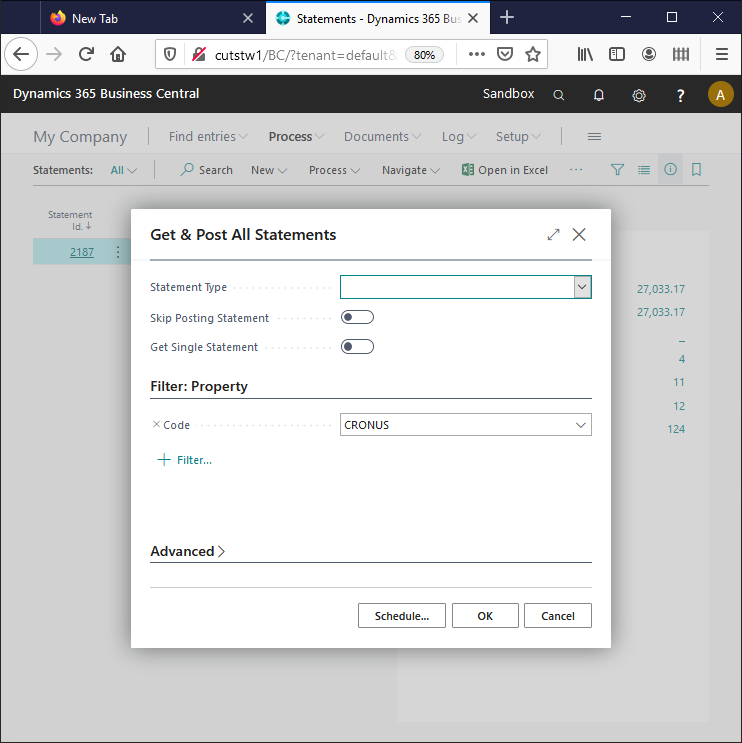Open user account avatar A
742x743 pixels.
point(720,94)
